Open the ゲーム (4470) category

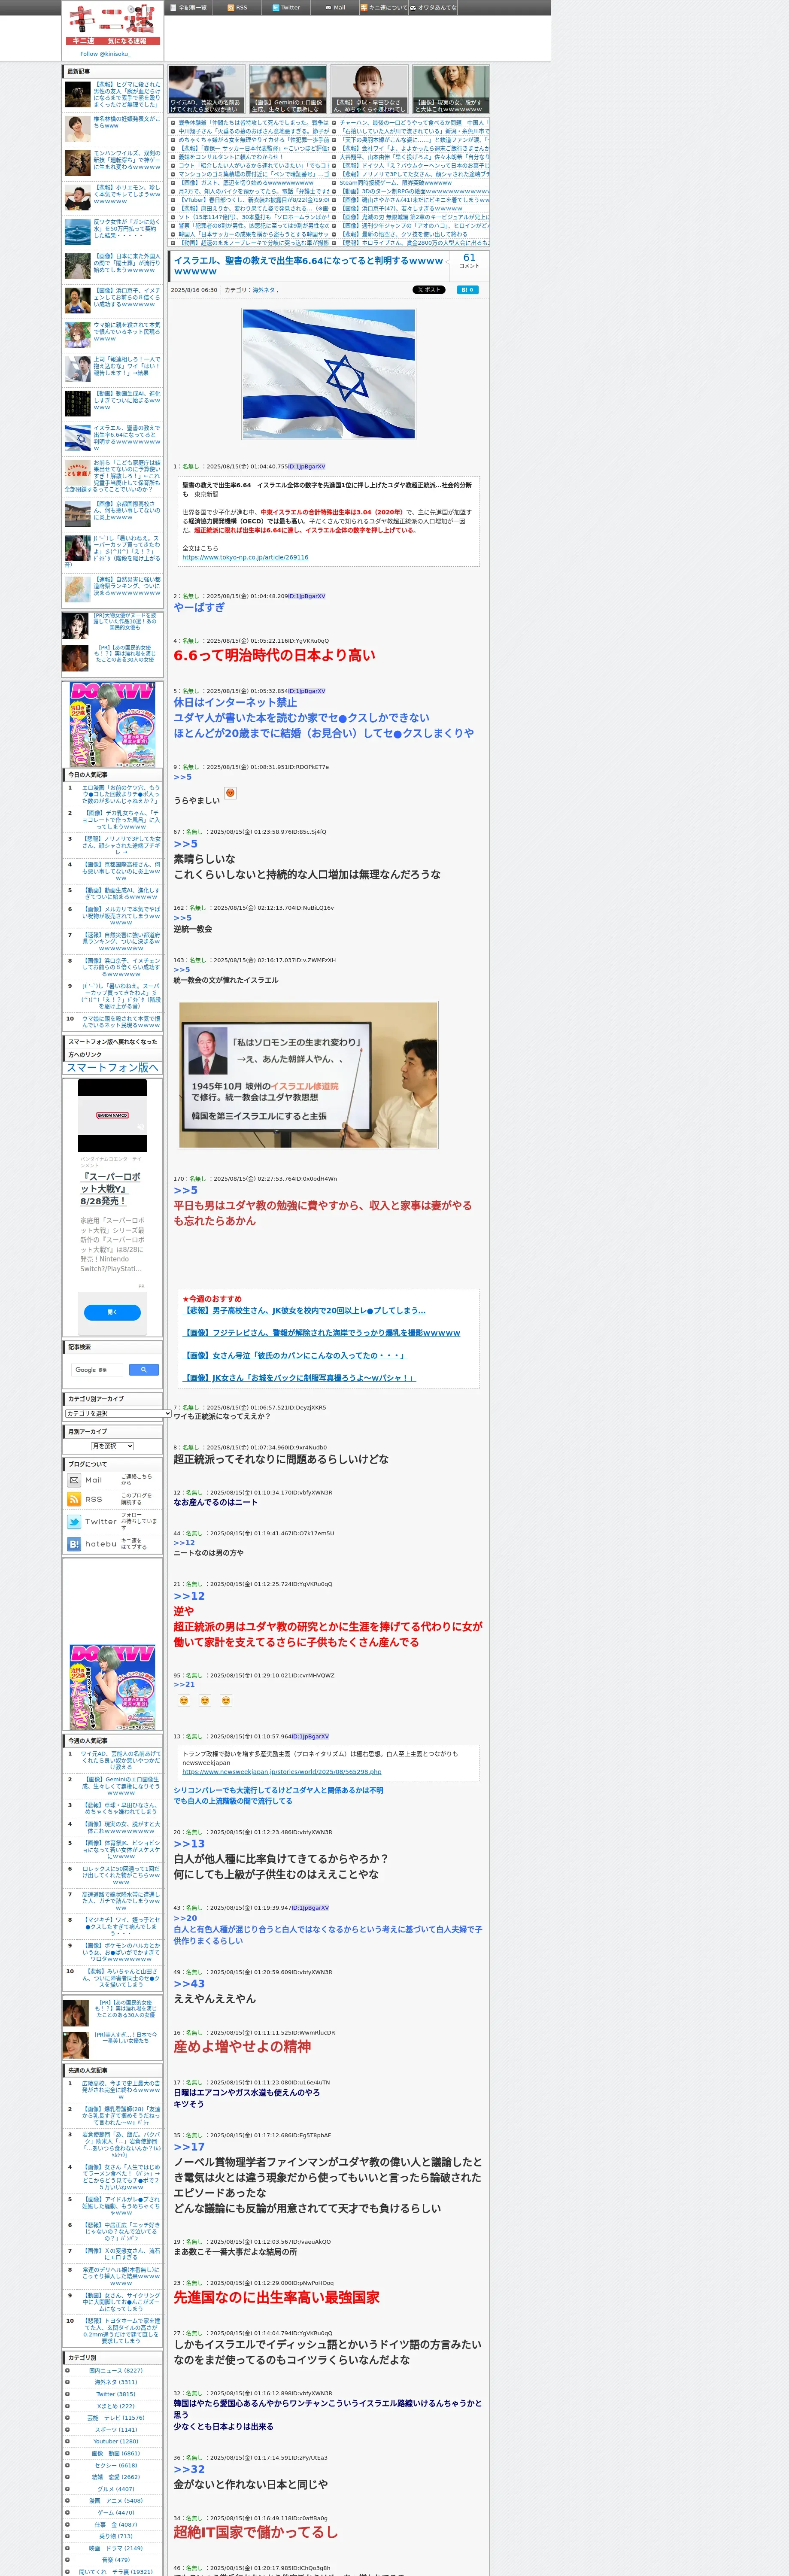point(116,2512)
